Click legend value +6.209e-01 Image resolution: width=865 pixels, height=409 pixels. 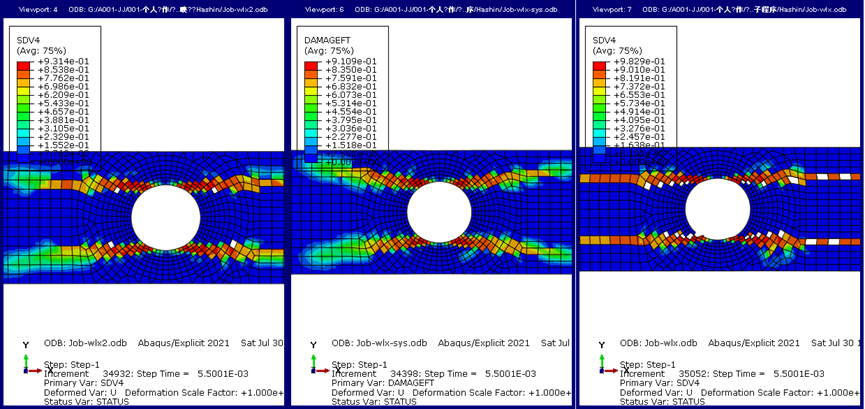62,95
